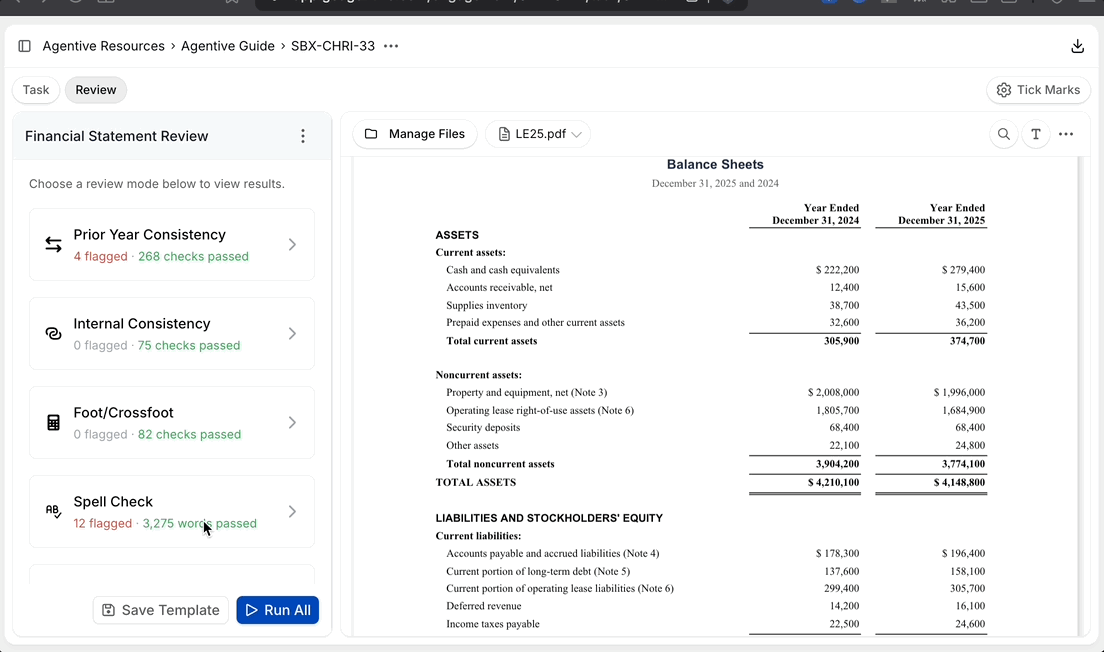The image size is (1104, 652).
Task: Click the Manage Files button
Action: click(x=415, y=134)
